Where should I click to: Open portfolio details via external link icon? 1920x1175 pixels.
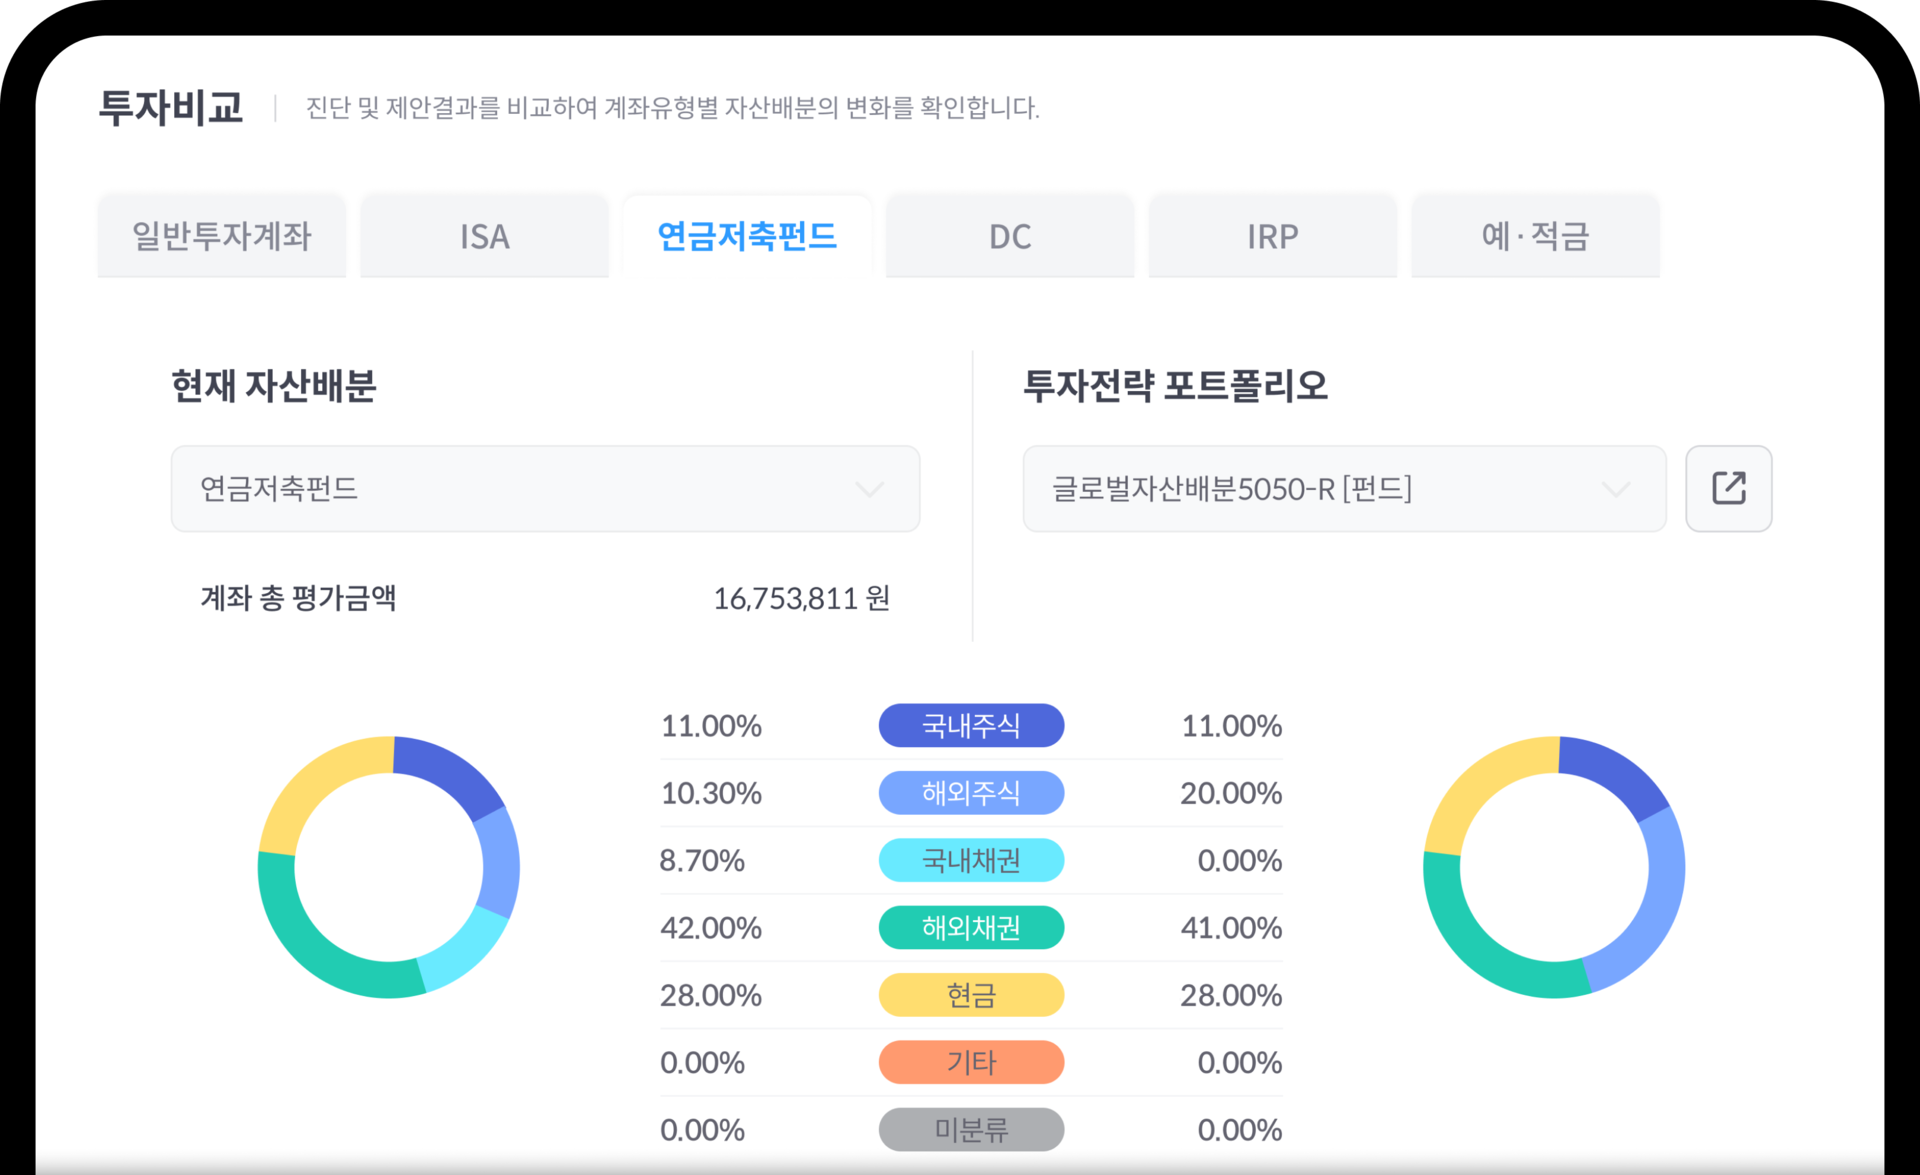click(x=1728, y=488)
